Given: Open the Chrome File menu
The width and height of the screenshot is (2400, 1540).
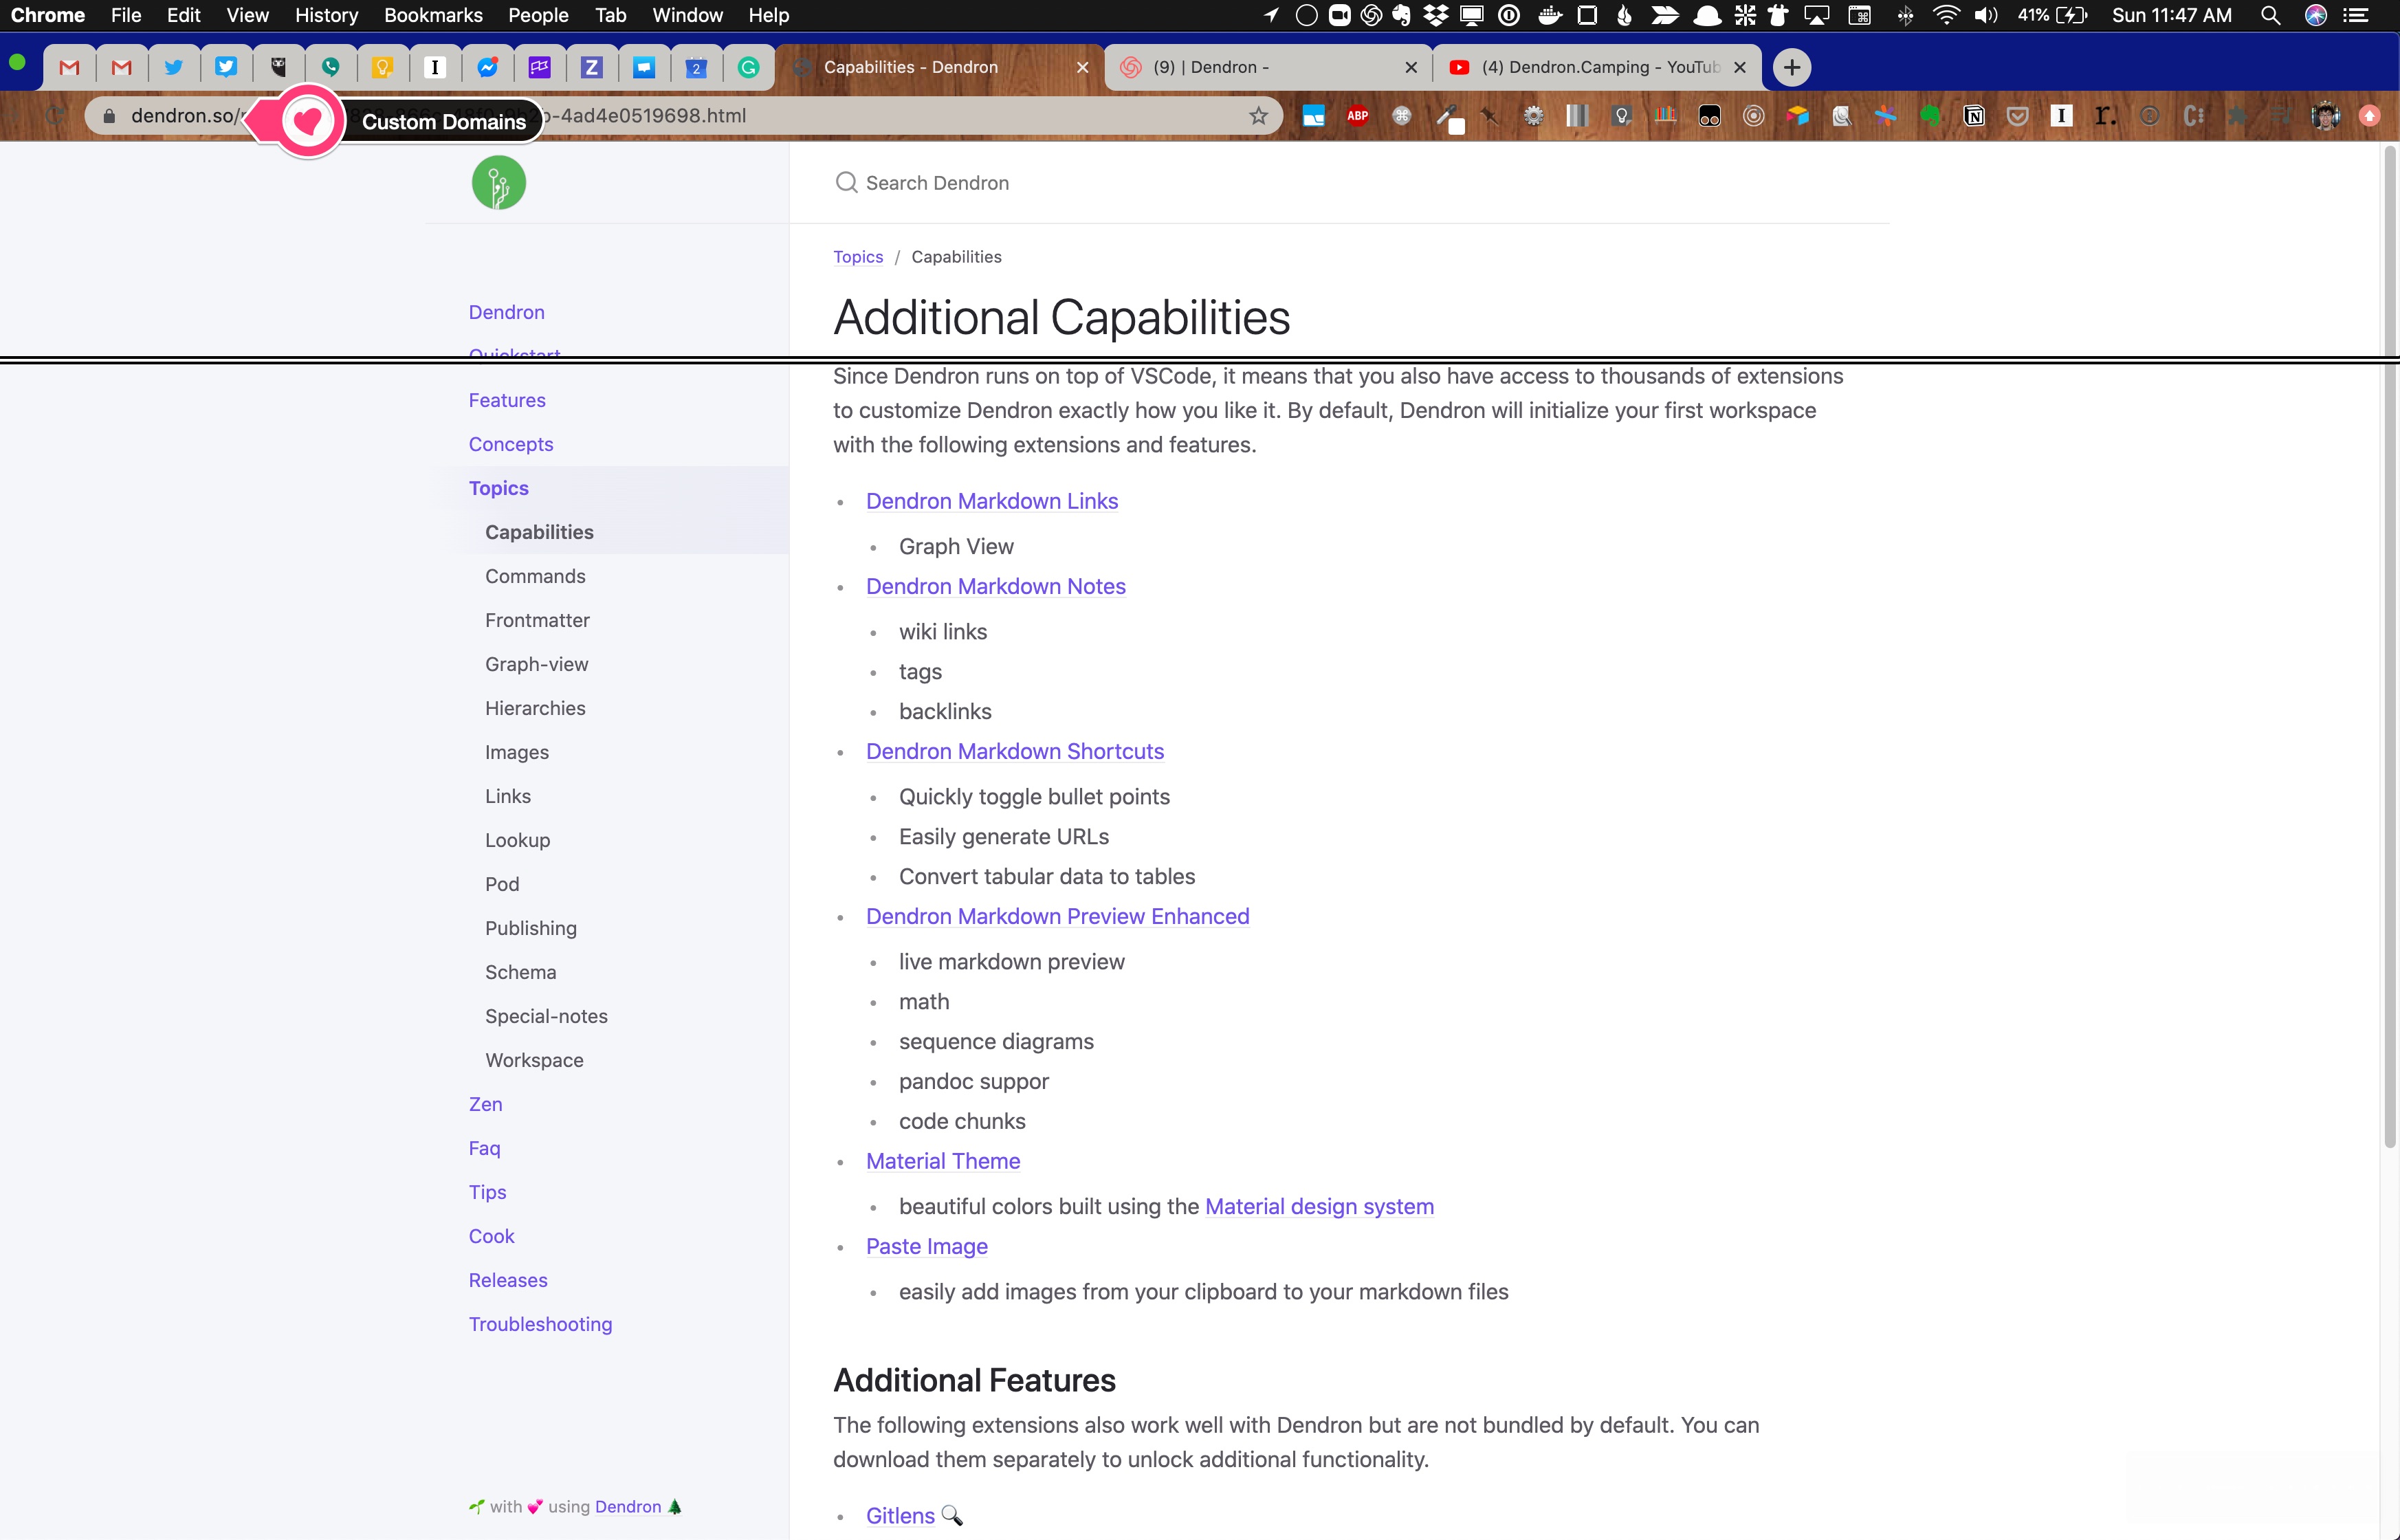Looking at the screenshot, I should 126,15.
